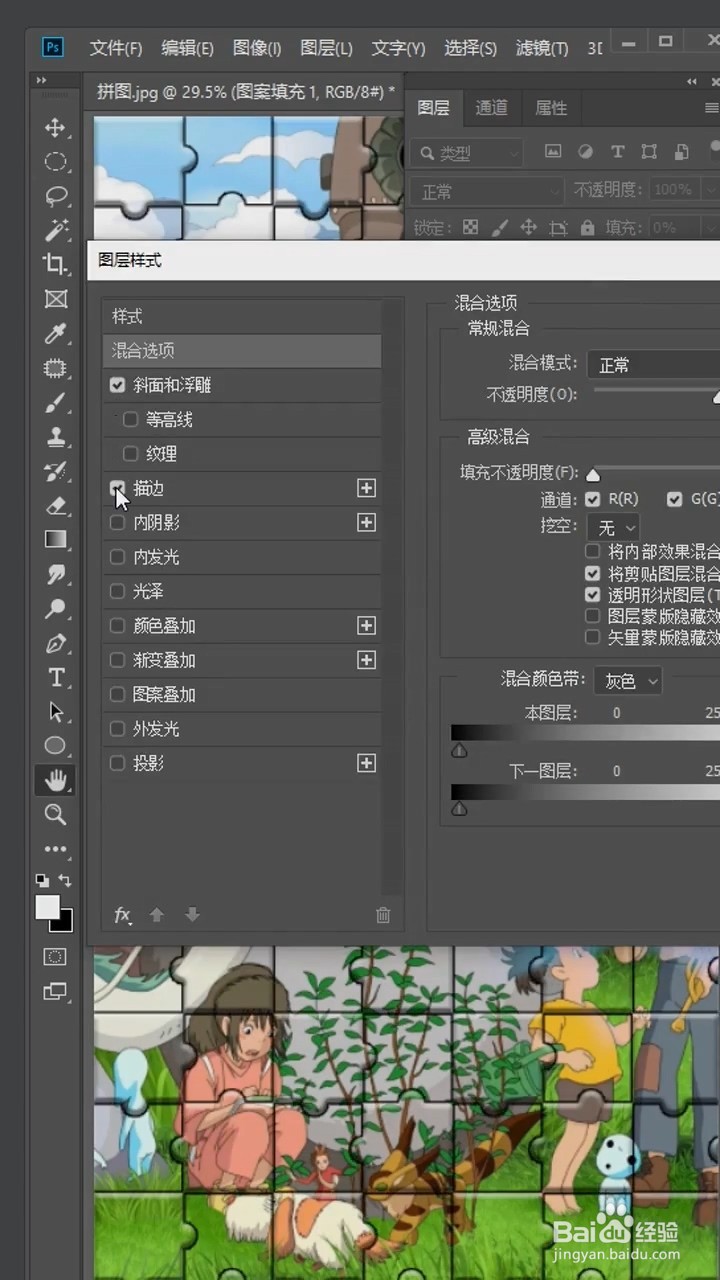Select the Ellipse shape tool
720x1280 pixels.
click(55, 746)
